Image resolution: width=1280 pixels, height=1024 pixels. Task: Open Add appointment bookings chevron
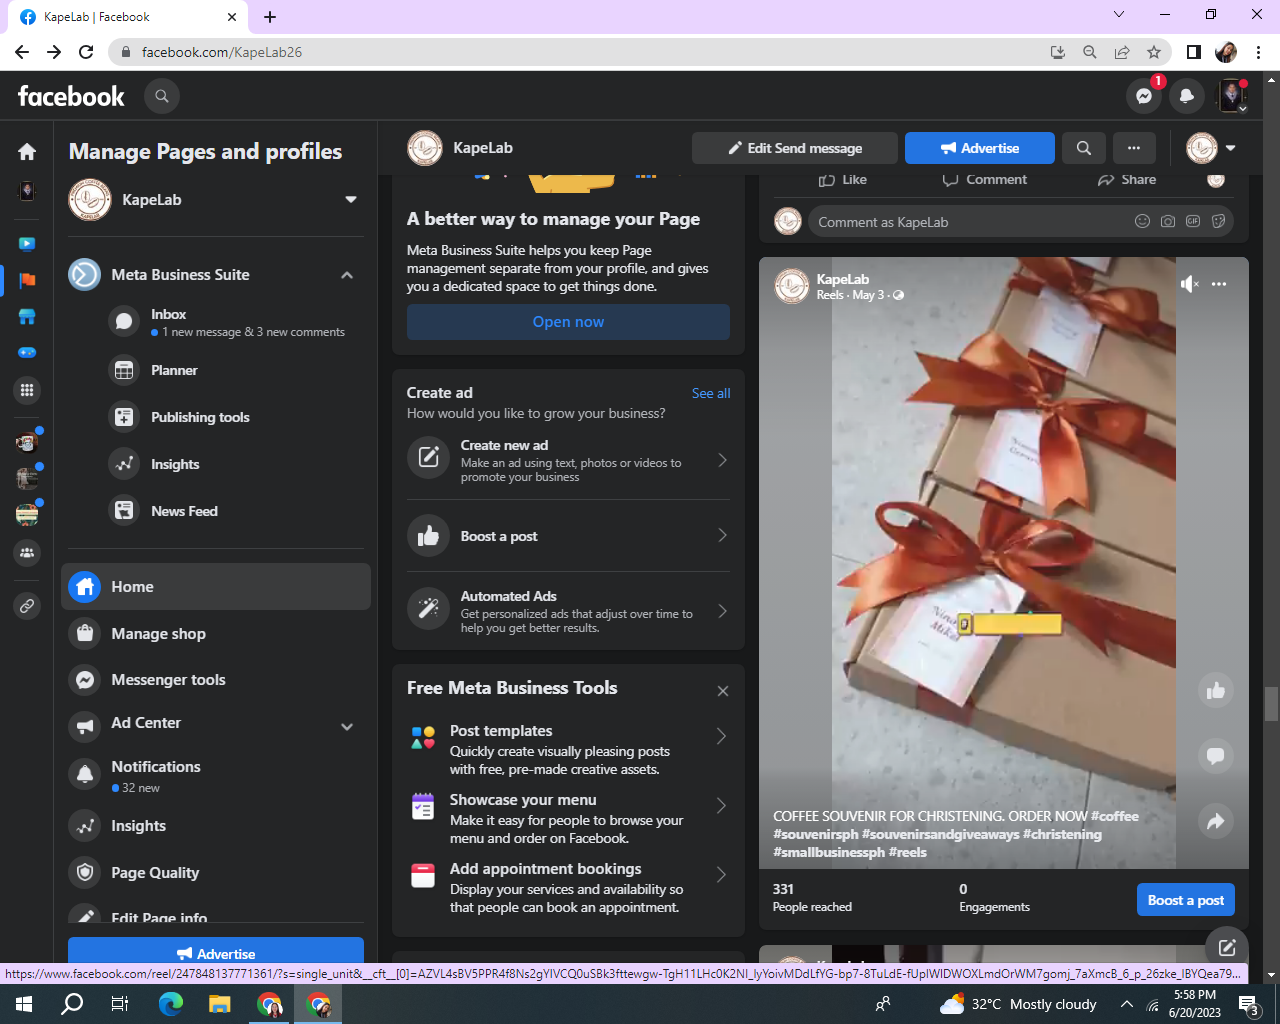(x=721, y=874)
